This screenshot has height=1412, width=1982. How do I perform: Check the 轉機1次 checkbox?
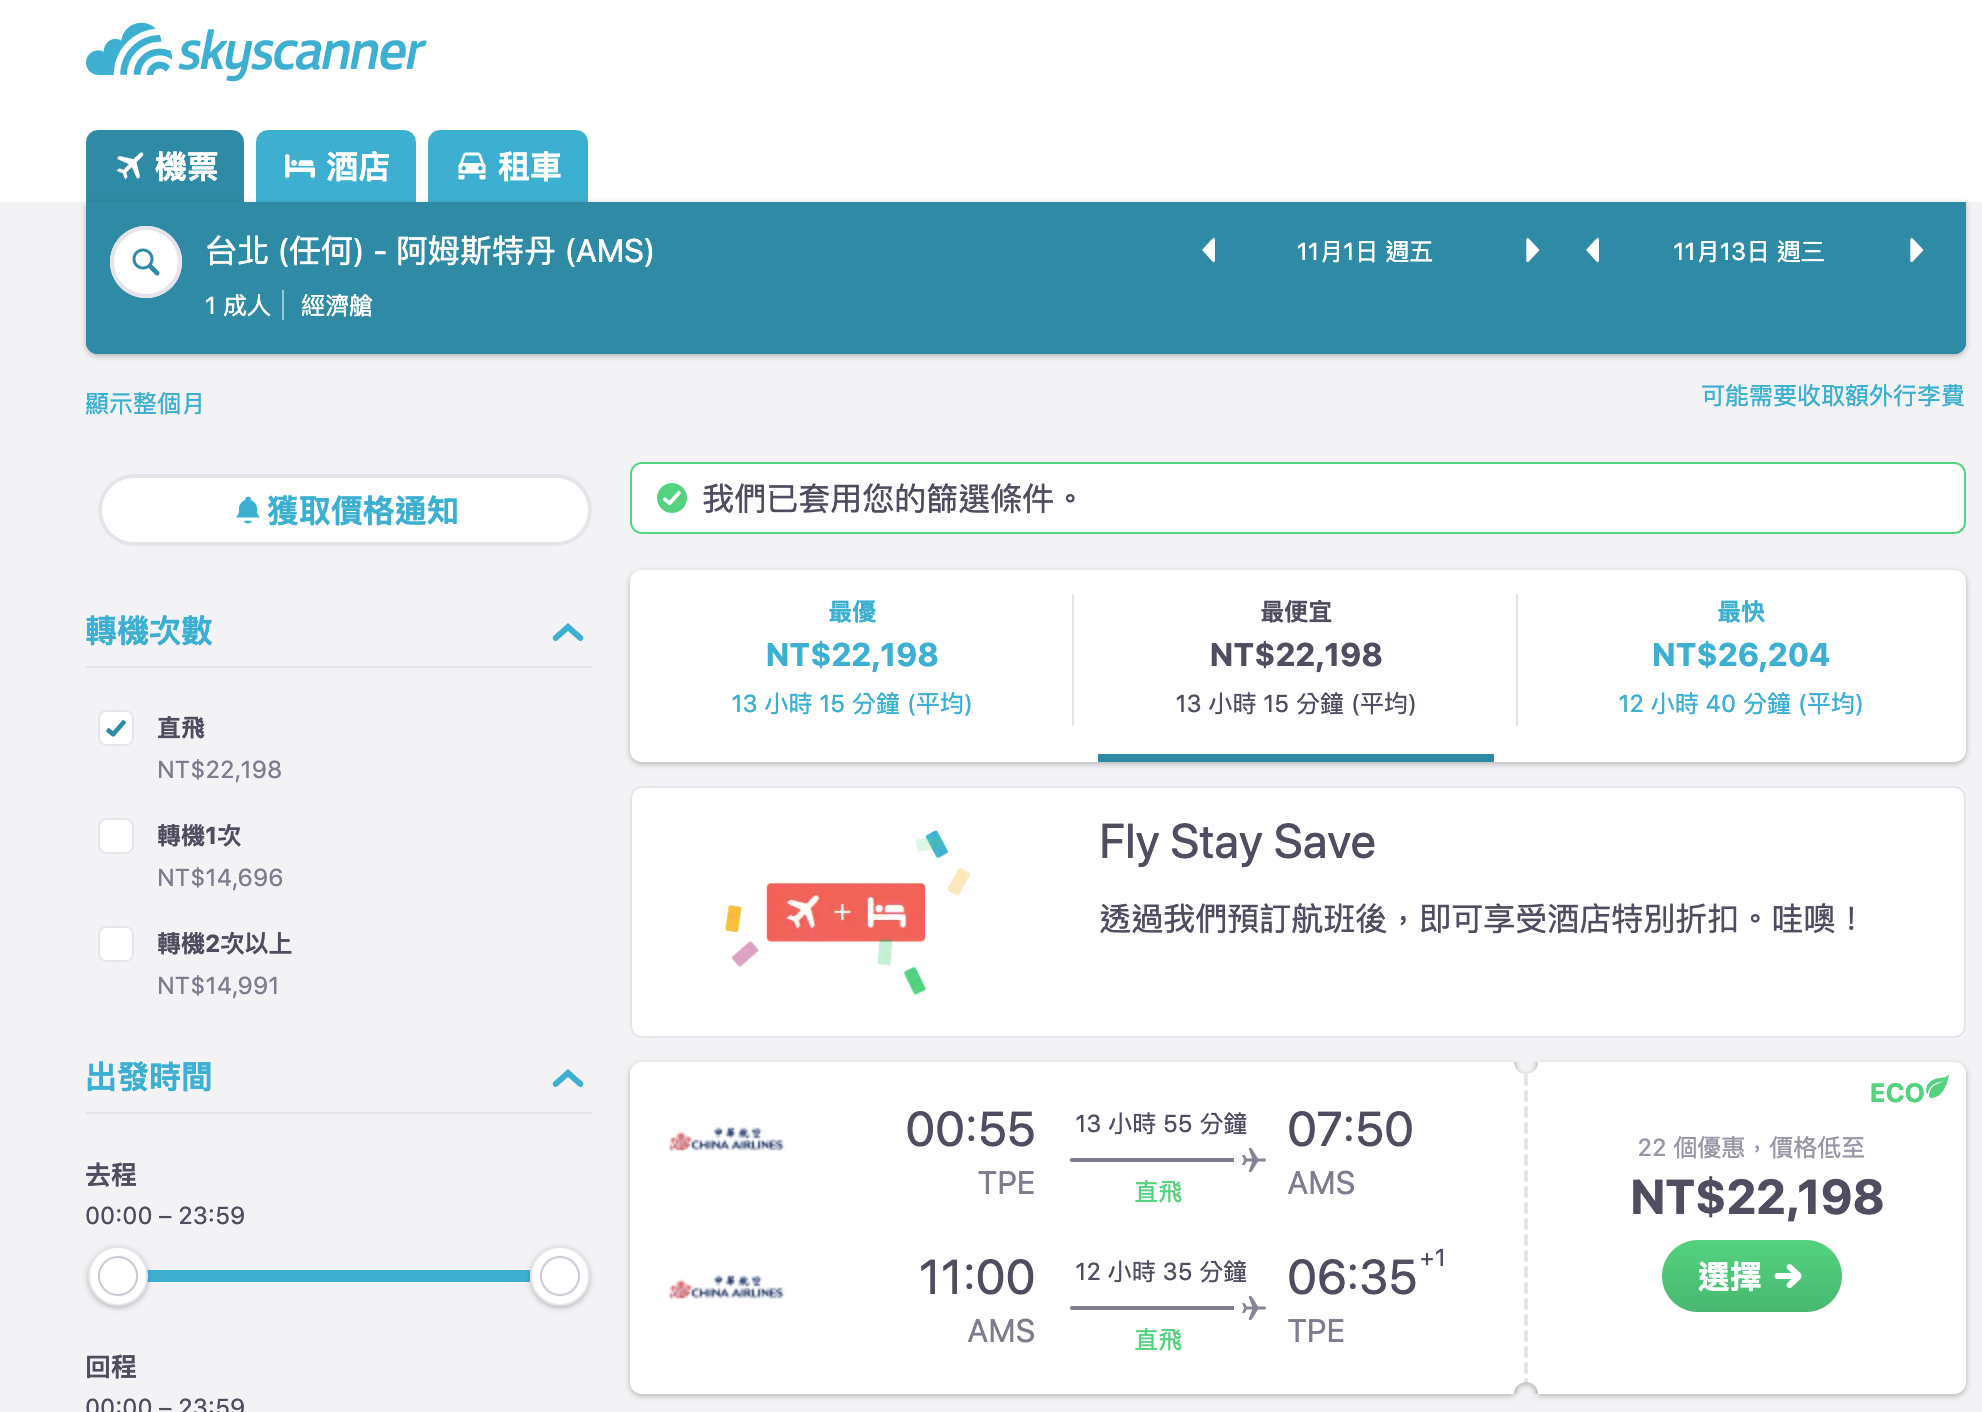pyautogui.click(x=116, y=836)
